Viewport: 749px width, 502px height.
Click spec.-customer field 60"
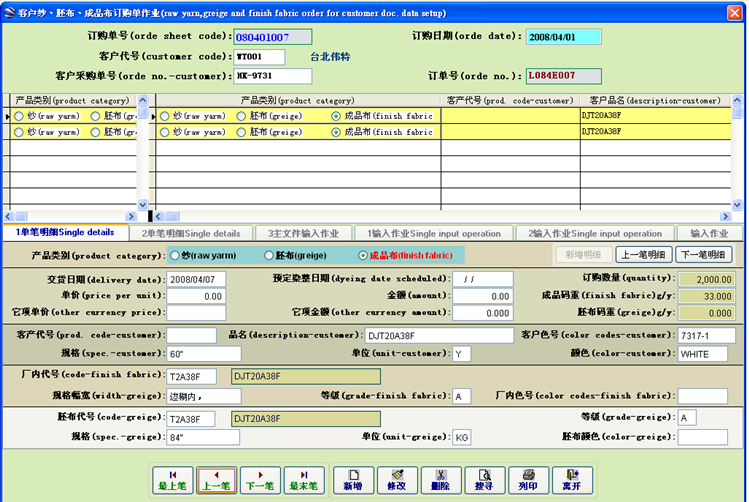[204, 354]
